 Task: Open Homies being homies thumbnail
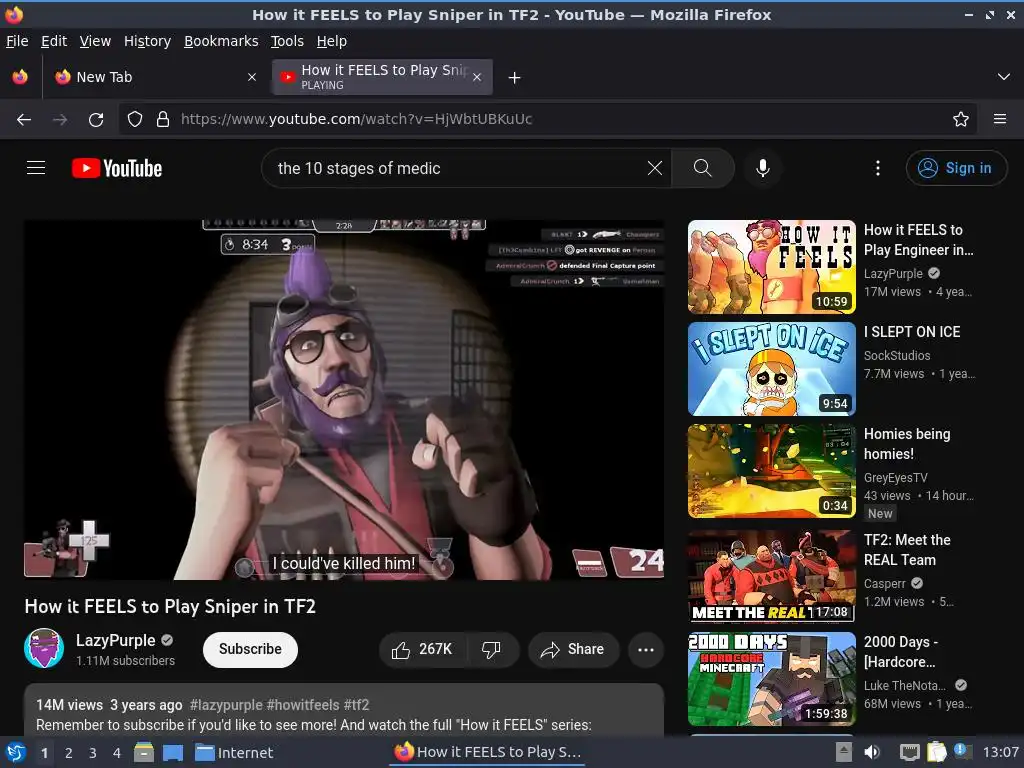[771, 471]
